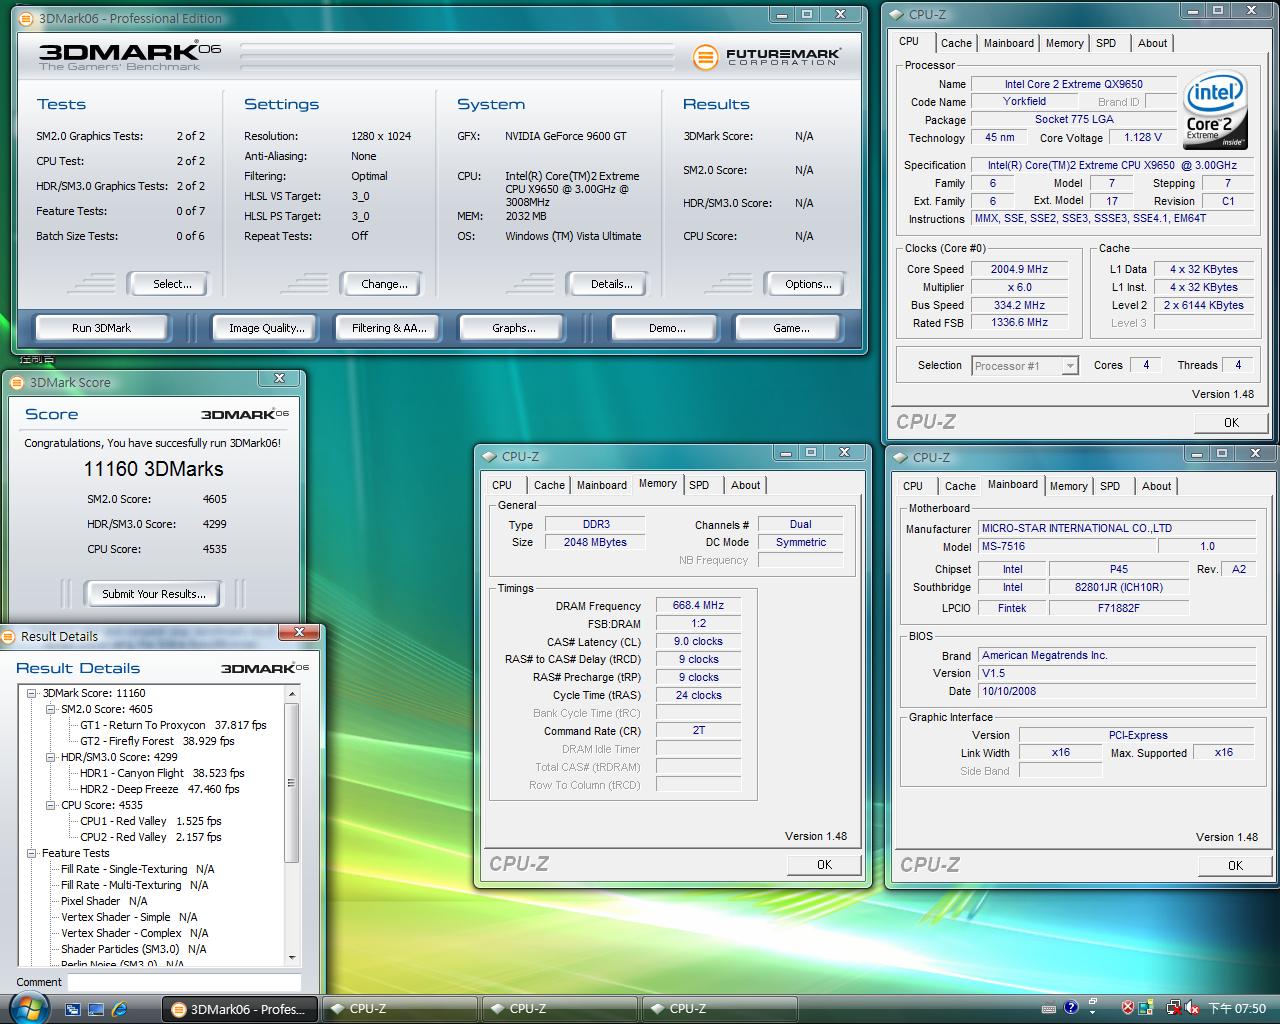Click the Intel Core 2 Extreme logo

pos(1215,110)
